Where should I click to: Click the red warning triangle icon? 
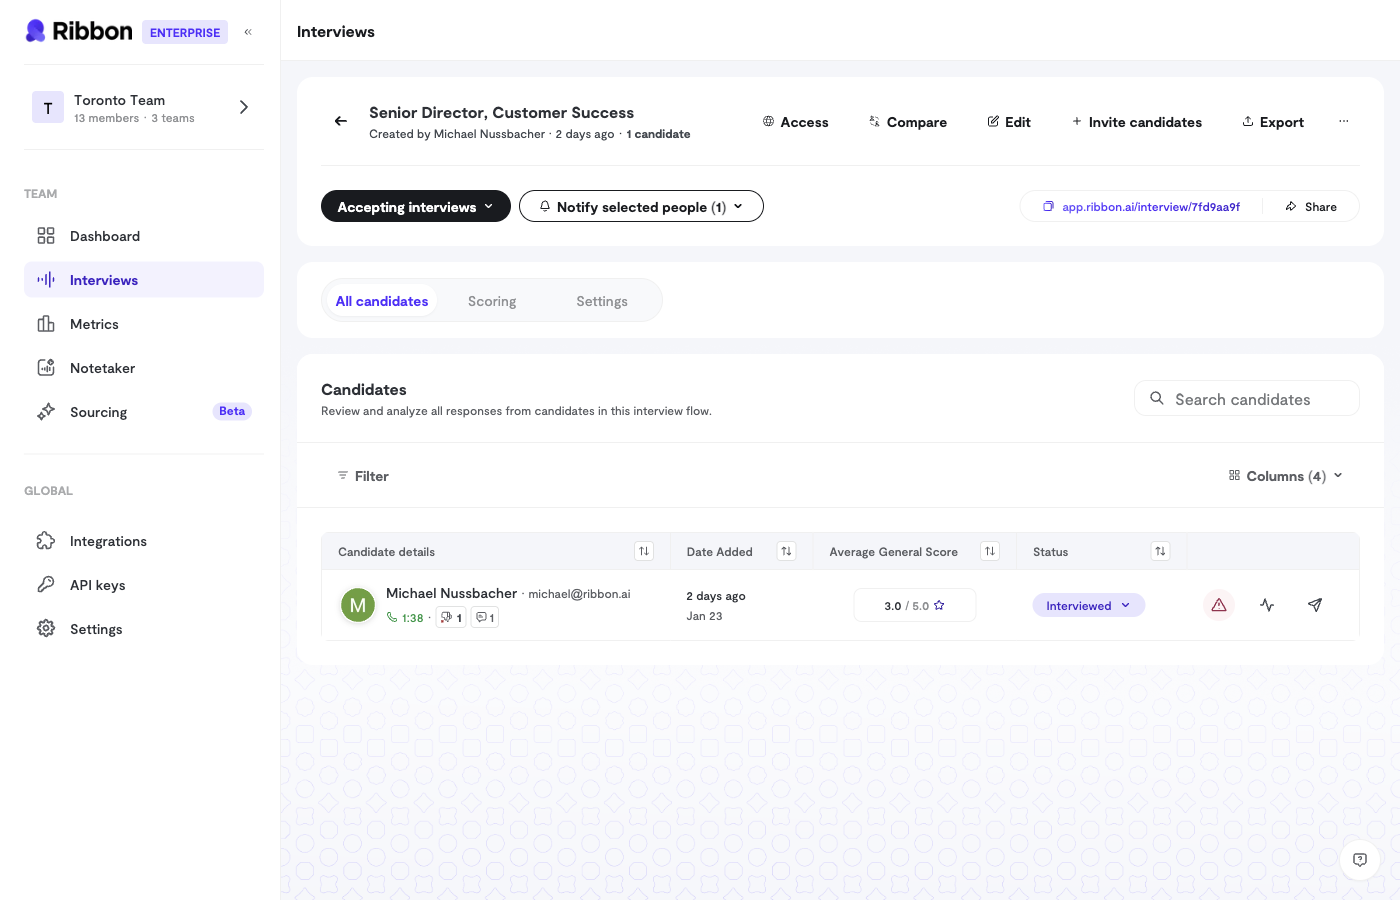click(x=1219, y=605)
